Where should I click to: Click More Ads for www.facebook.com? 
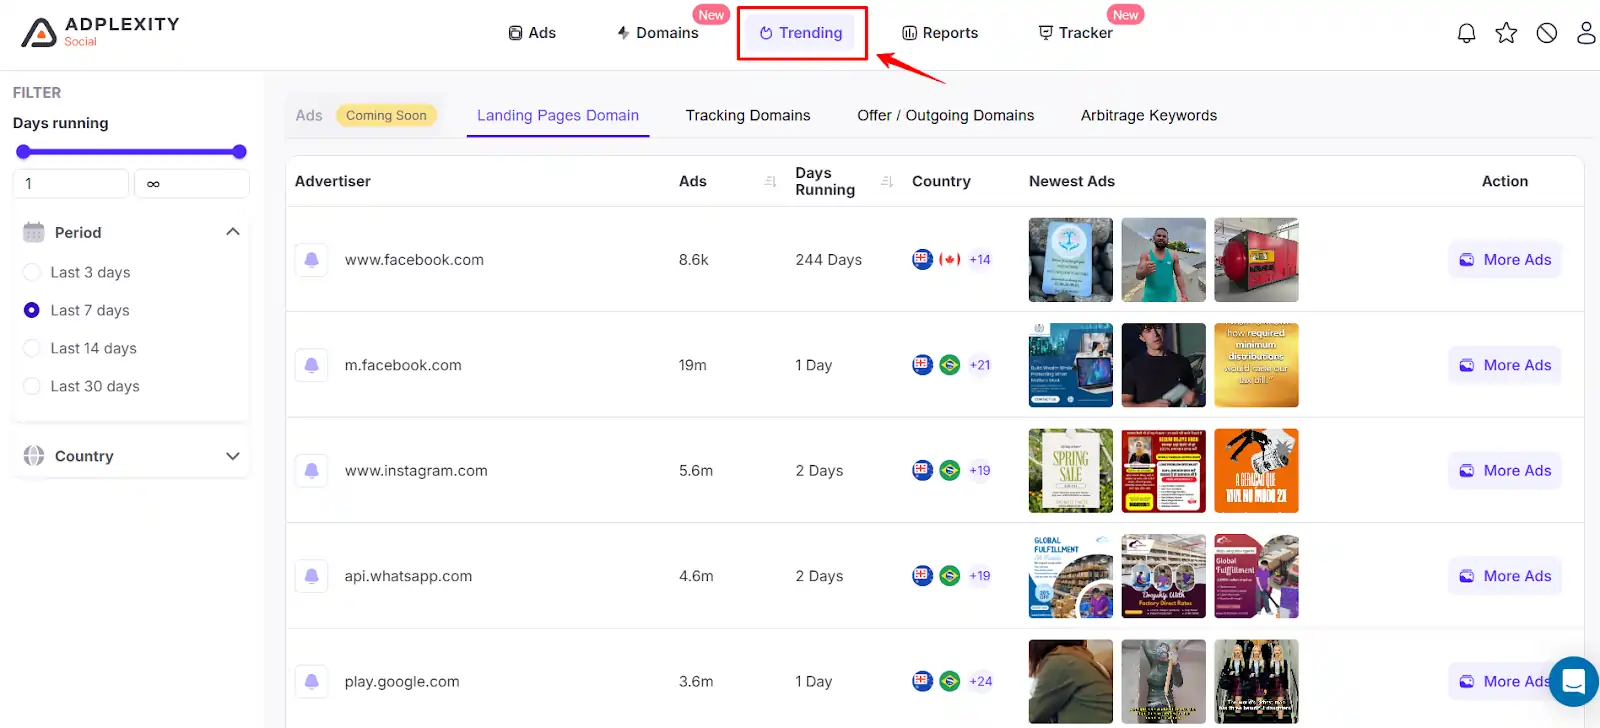tap(1505, 260)
